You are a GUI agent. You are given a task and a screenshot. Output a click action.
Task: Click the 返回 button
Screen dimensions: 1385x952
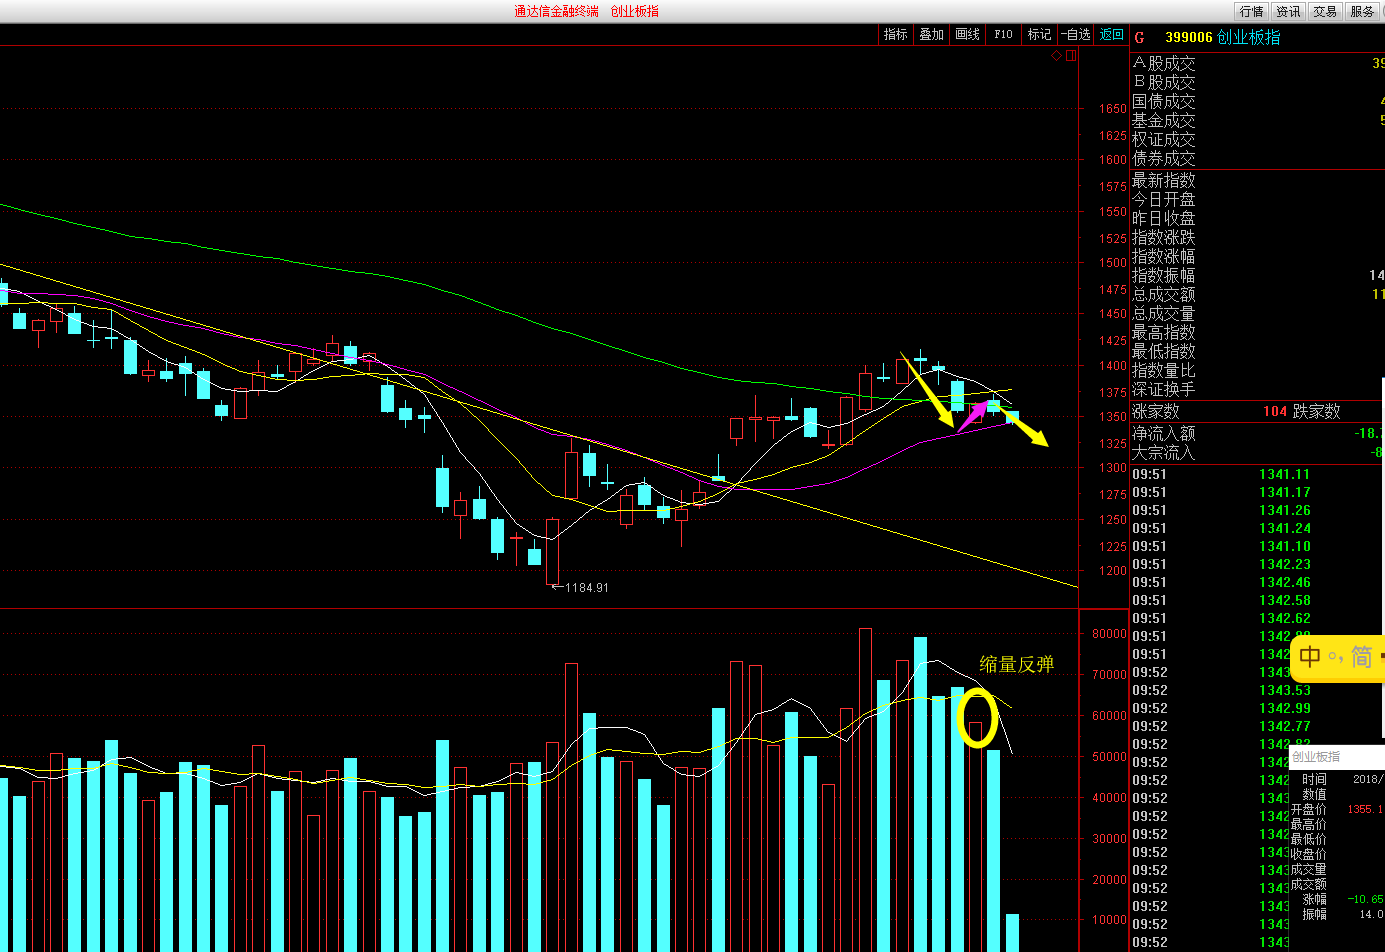[x=1112, y=34]
